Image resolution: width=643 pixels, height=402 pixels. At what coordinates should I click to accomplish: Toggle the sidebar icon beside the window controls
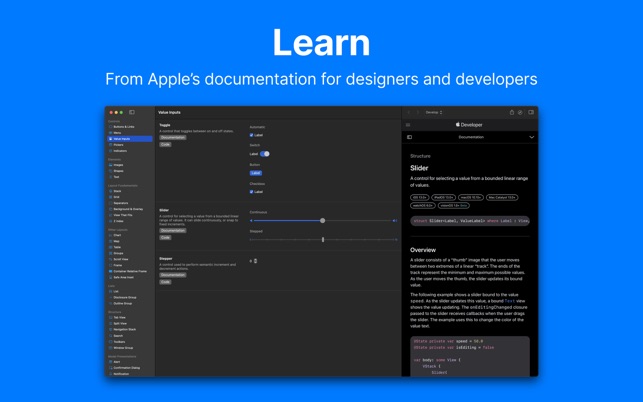pos(132,112)
